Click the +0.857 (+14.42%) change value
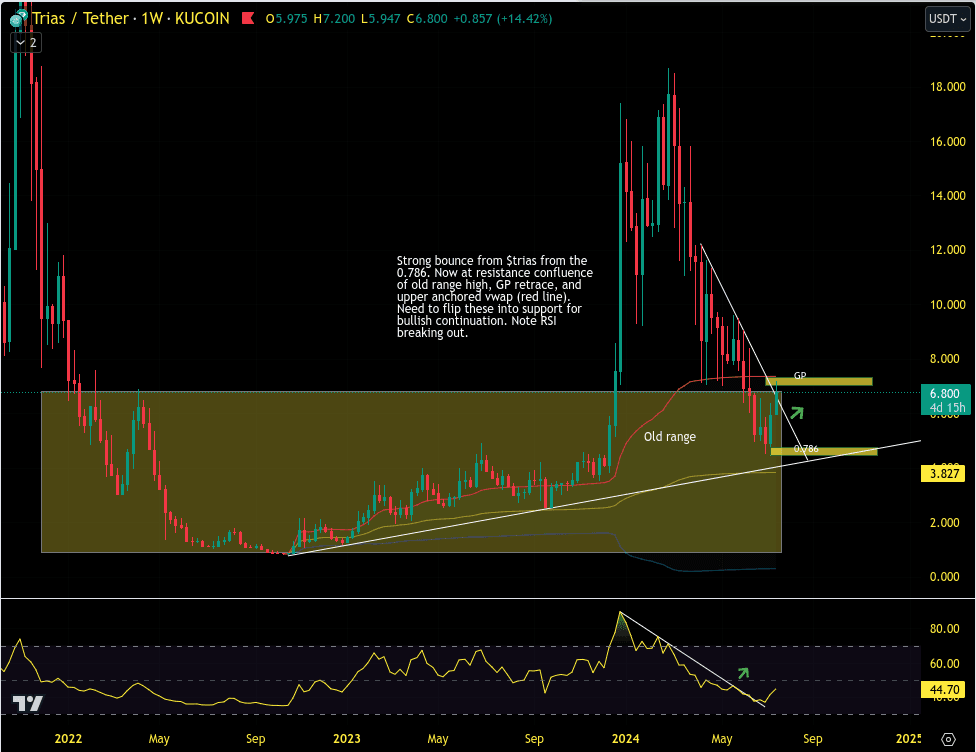Viewport: 976px width, 752px height. (502, 19)
